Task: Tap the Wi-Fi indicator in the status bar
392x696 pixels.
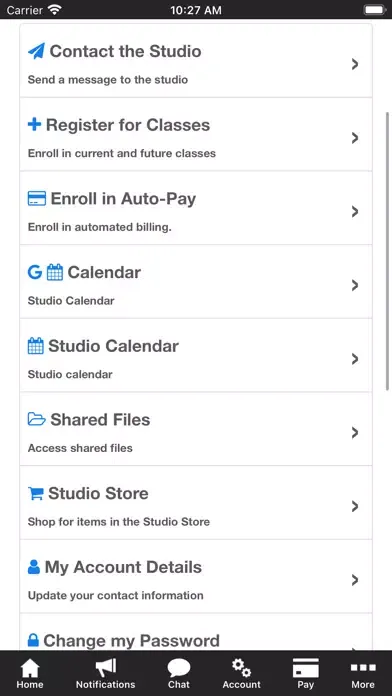Action: click(55, 9)
